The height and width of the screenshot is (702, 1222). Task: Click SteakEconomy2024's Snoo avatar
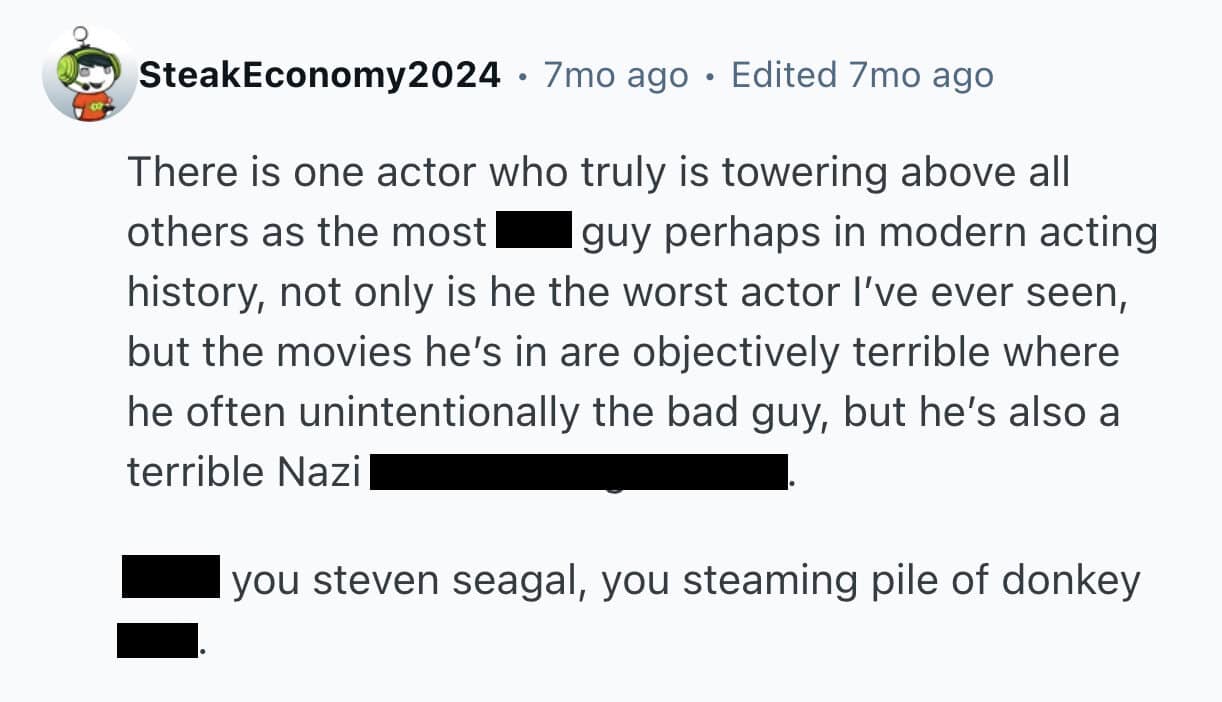pos(90,75)
